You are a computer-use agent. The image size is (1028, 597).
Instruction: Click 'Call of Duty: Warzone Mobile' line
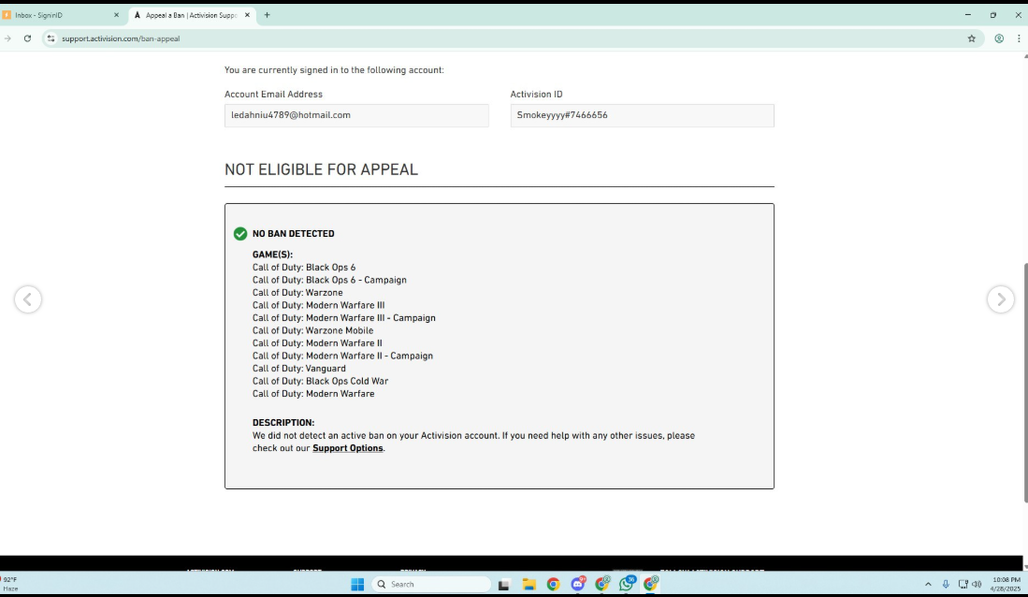(x=313, y=331)
